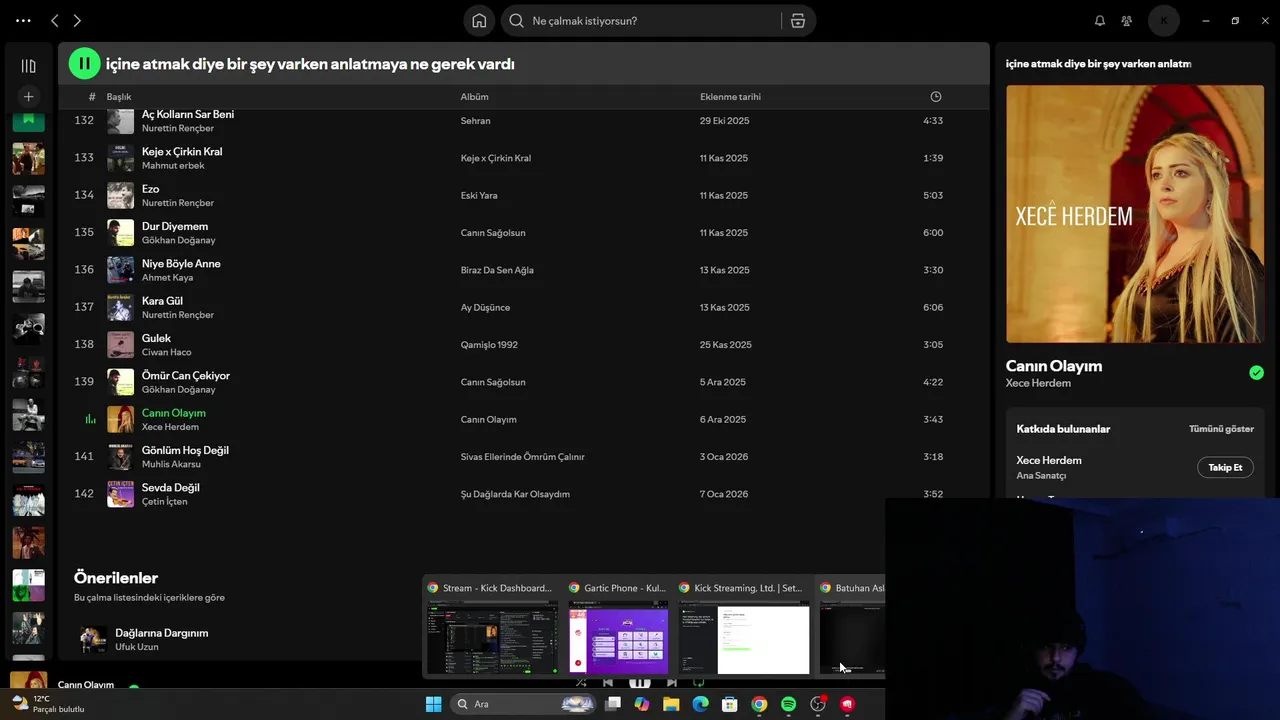1280x720 pixels.
Task: Toggle the Your Library sidebar icon
Action: [x=28, y=66]
